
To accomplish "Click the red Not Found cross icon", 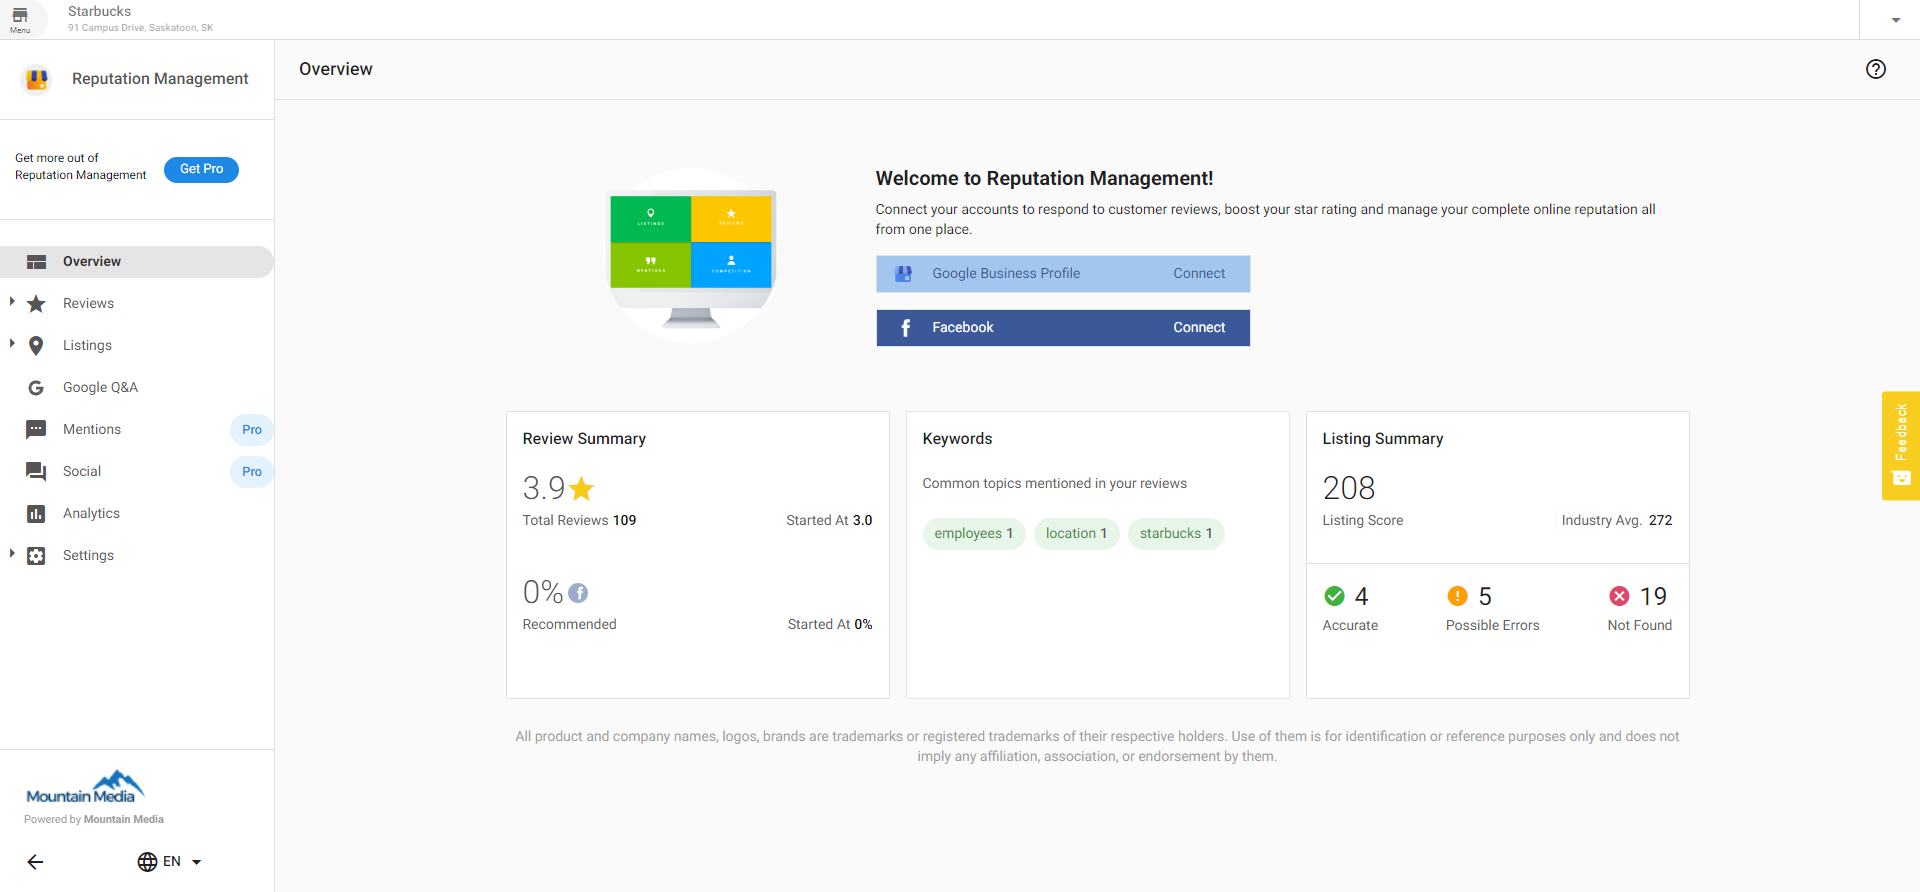I will point(1619,597).
